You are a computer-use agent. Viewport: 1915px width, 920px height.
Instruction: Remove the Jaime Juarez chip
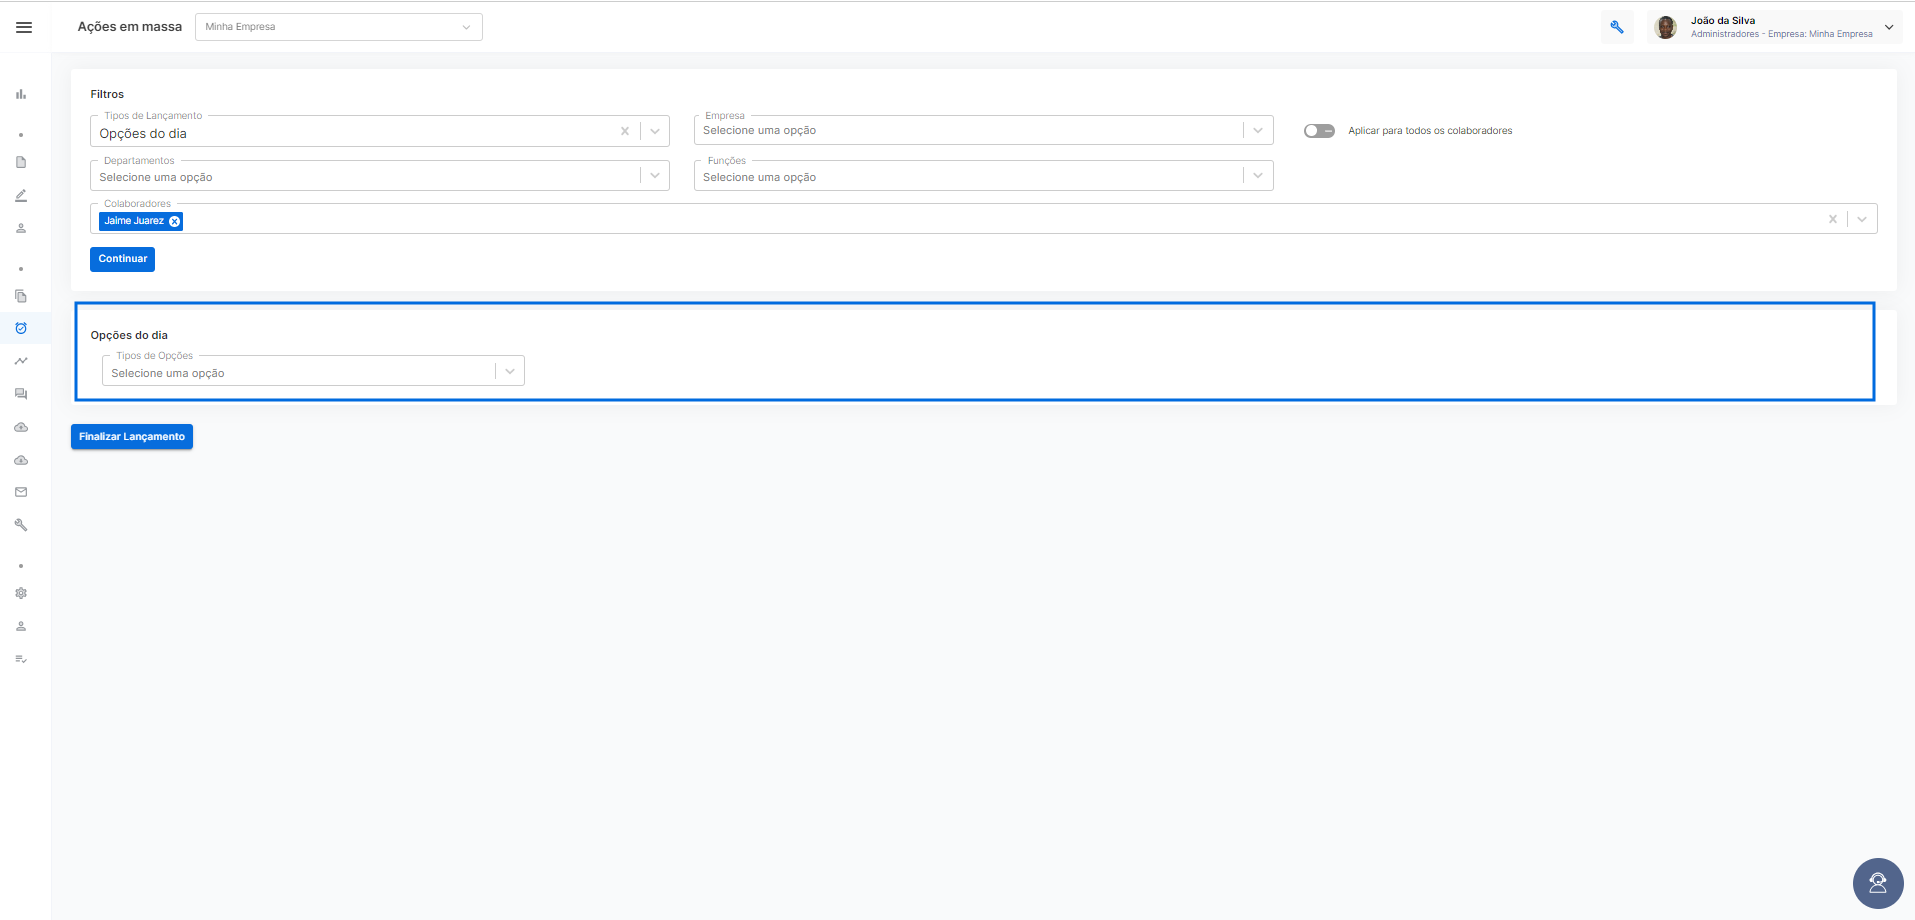point(175,222)
